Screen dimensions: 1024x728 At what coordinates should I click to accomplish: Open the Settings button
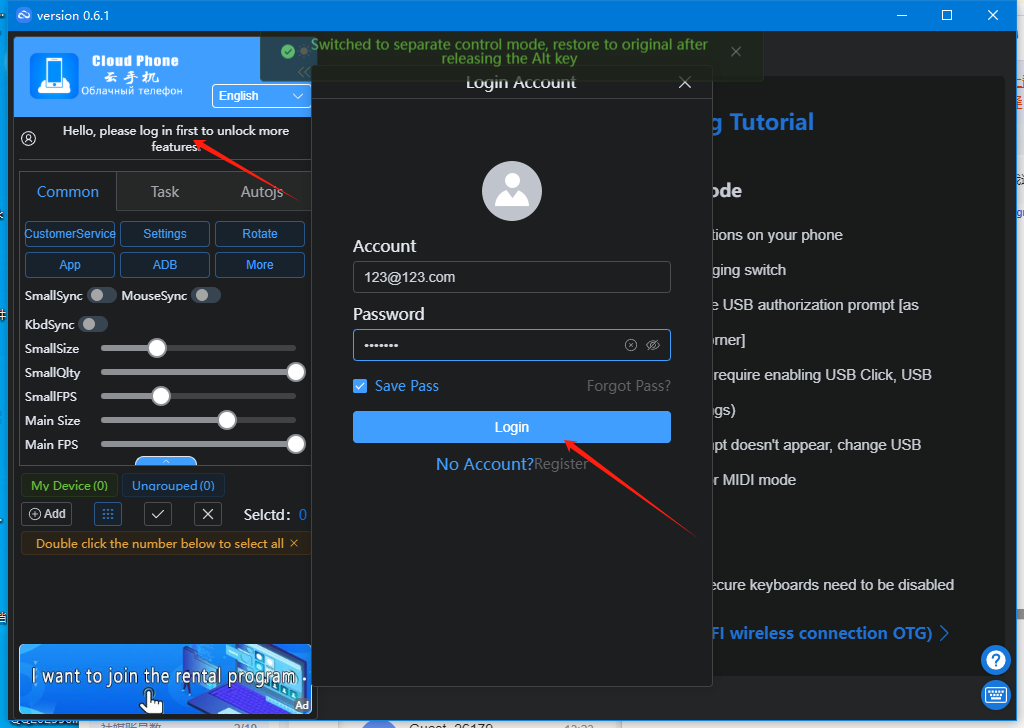tap(165, 234)
